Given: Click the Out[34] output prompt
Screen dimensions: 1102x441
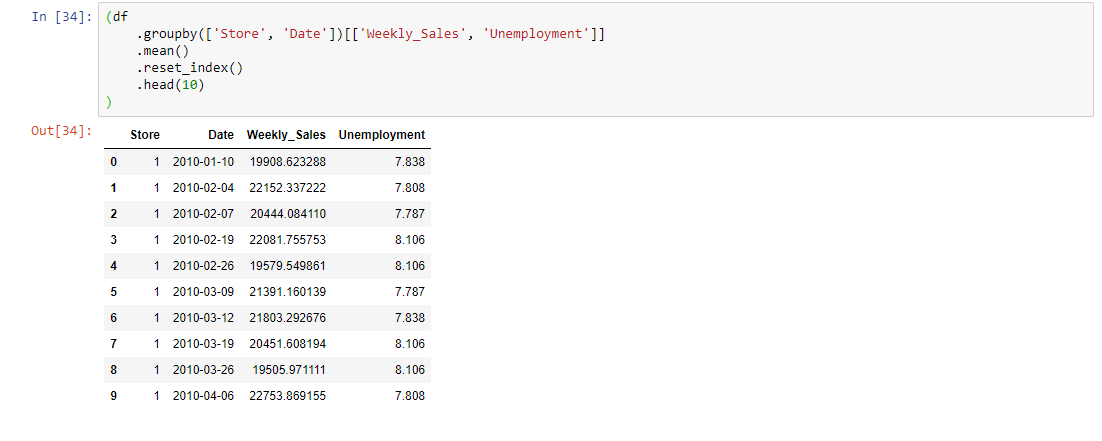Looking at the screenshot, I should [62, 131].
